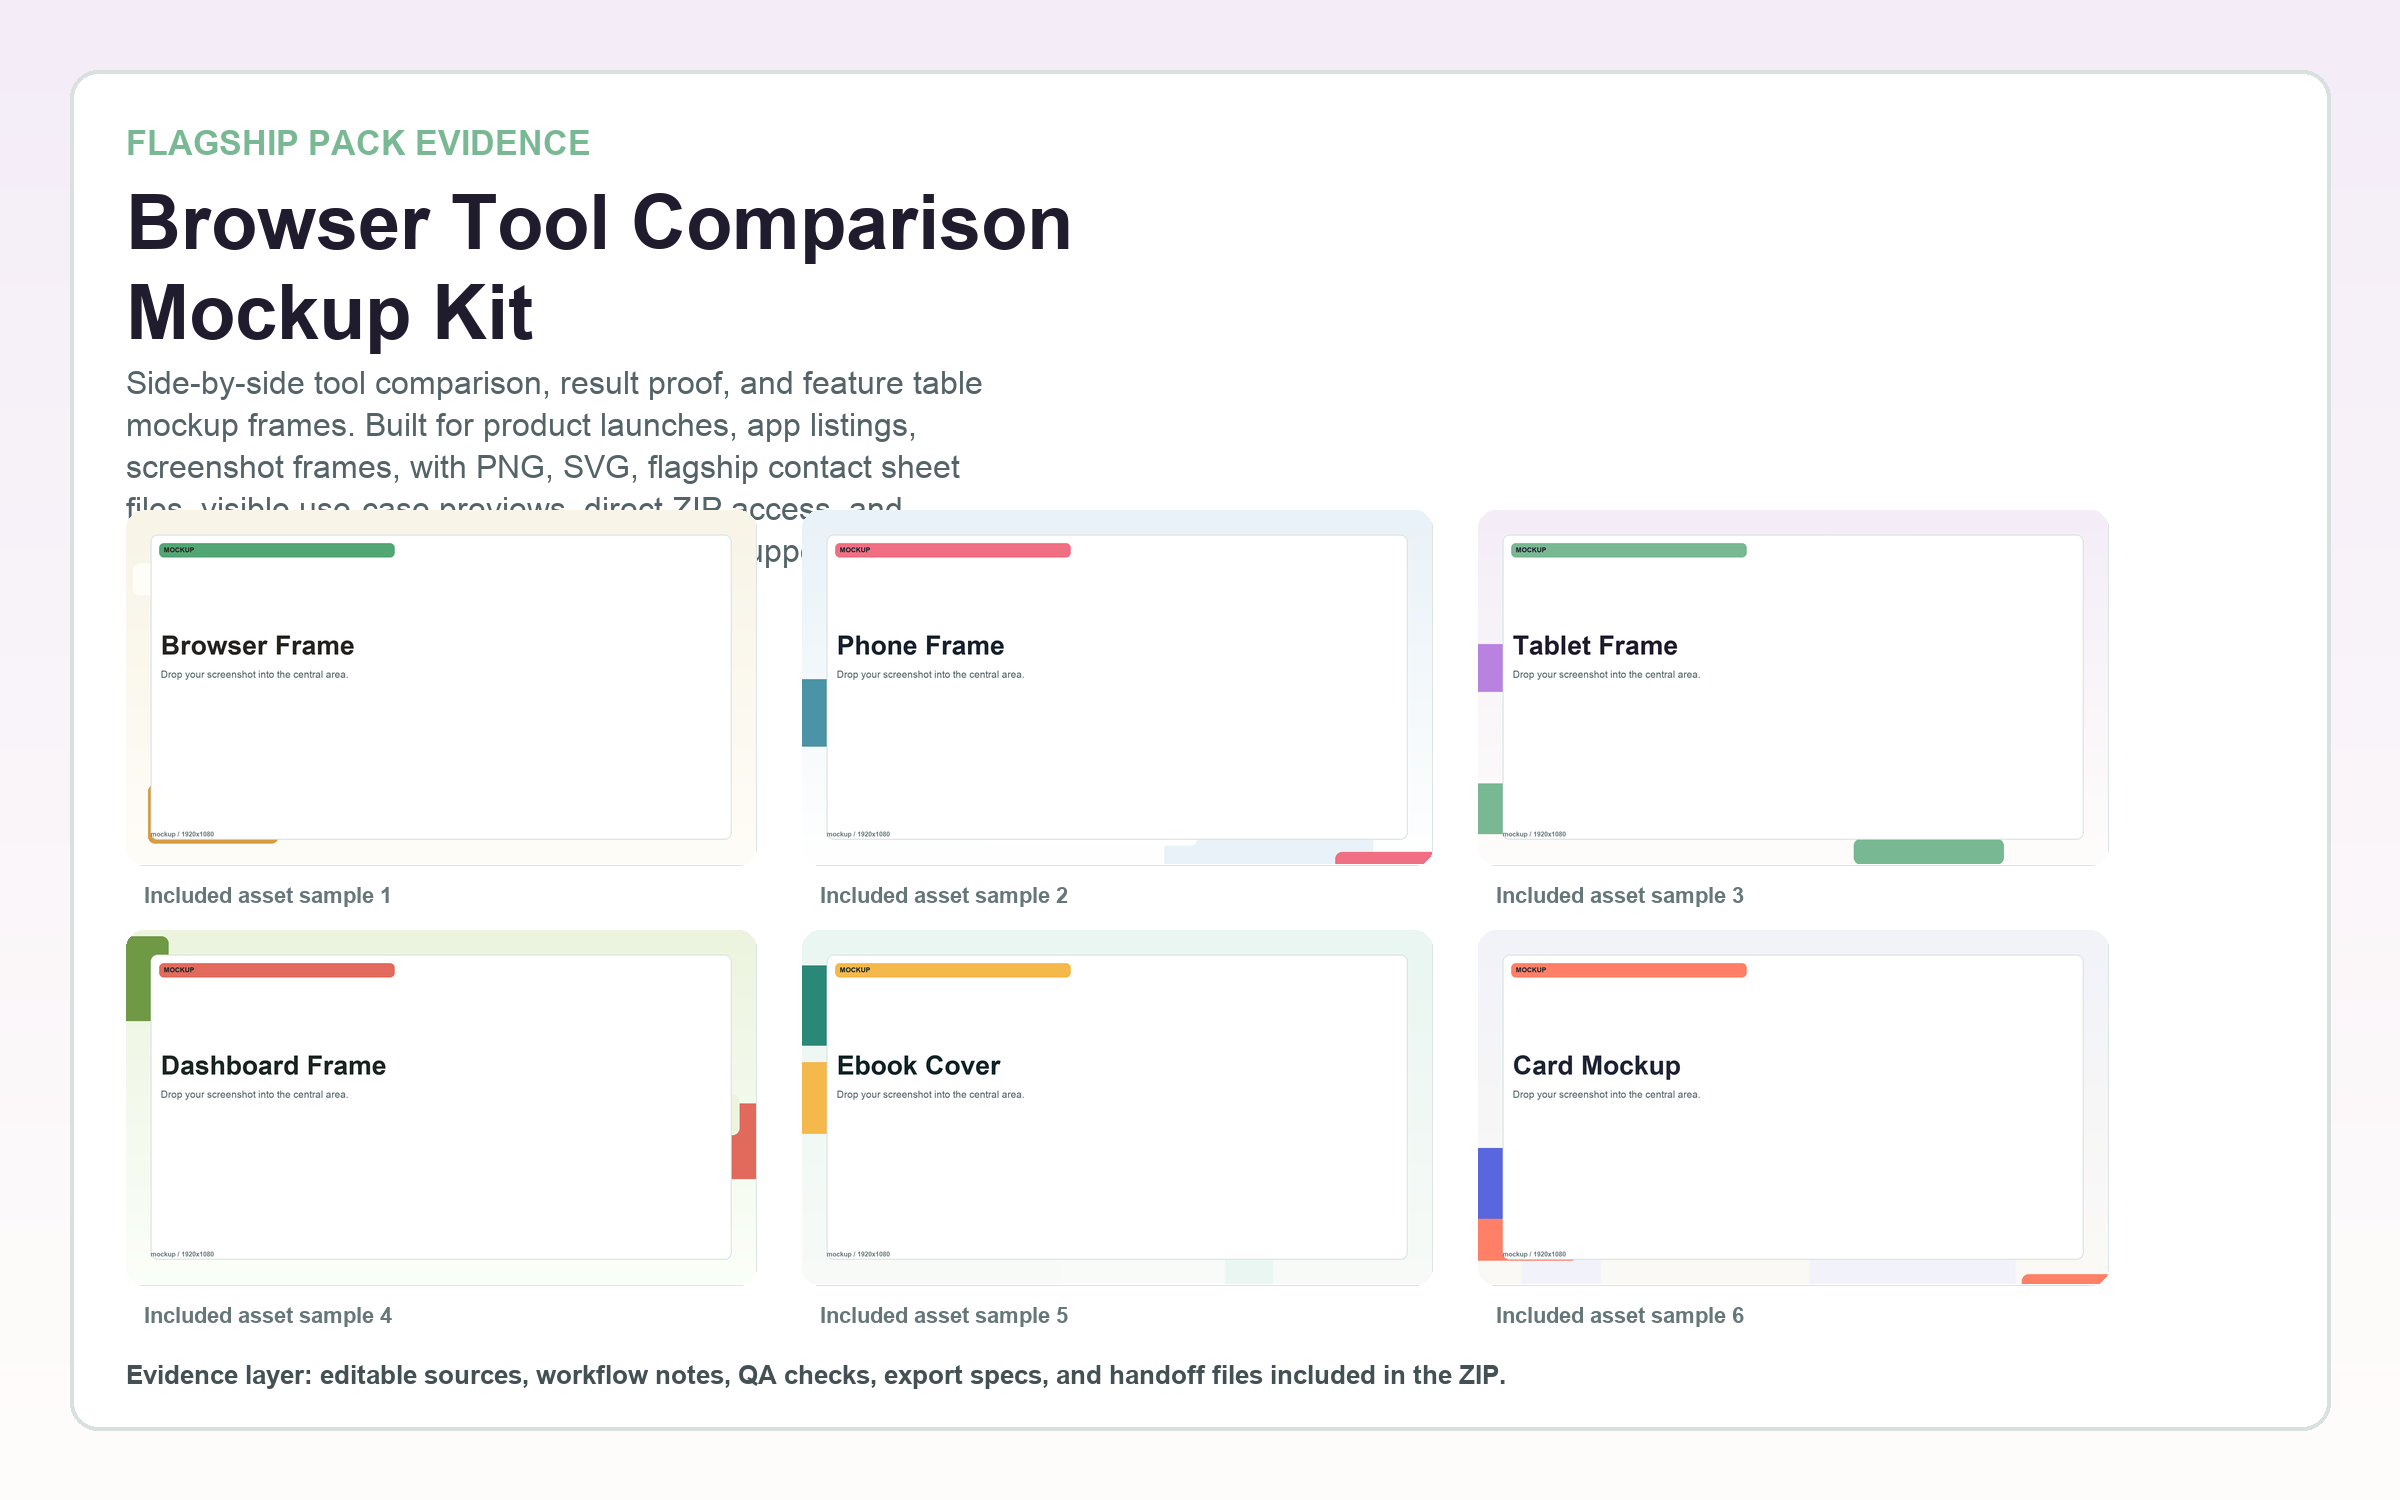Click the green MOCKUP bar in Tablet Frame
Image resolution: width=2400 pixels, height=1500 pixels.
[x=1629, y=550]
